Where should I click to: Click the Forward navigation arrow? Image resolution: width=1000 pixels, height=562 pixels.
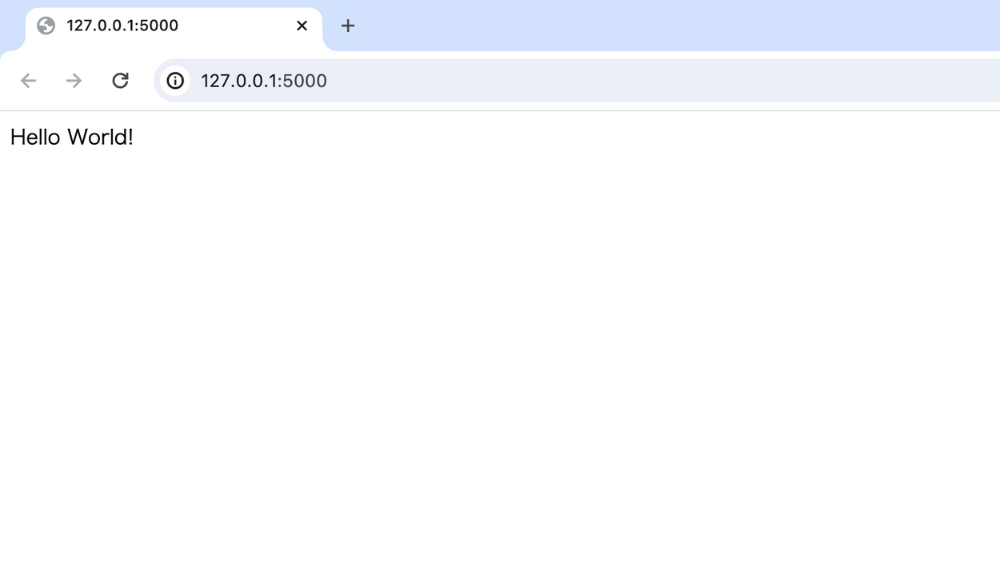(x=74, y=80)
